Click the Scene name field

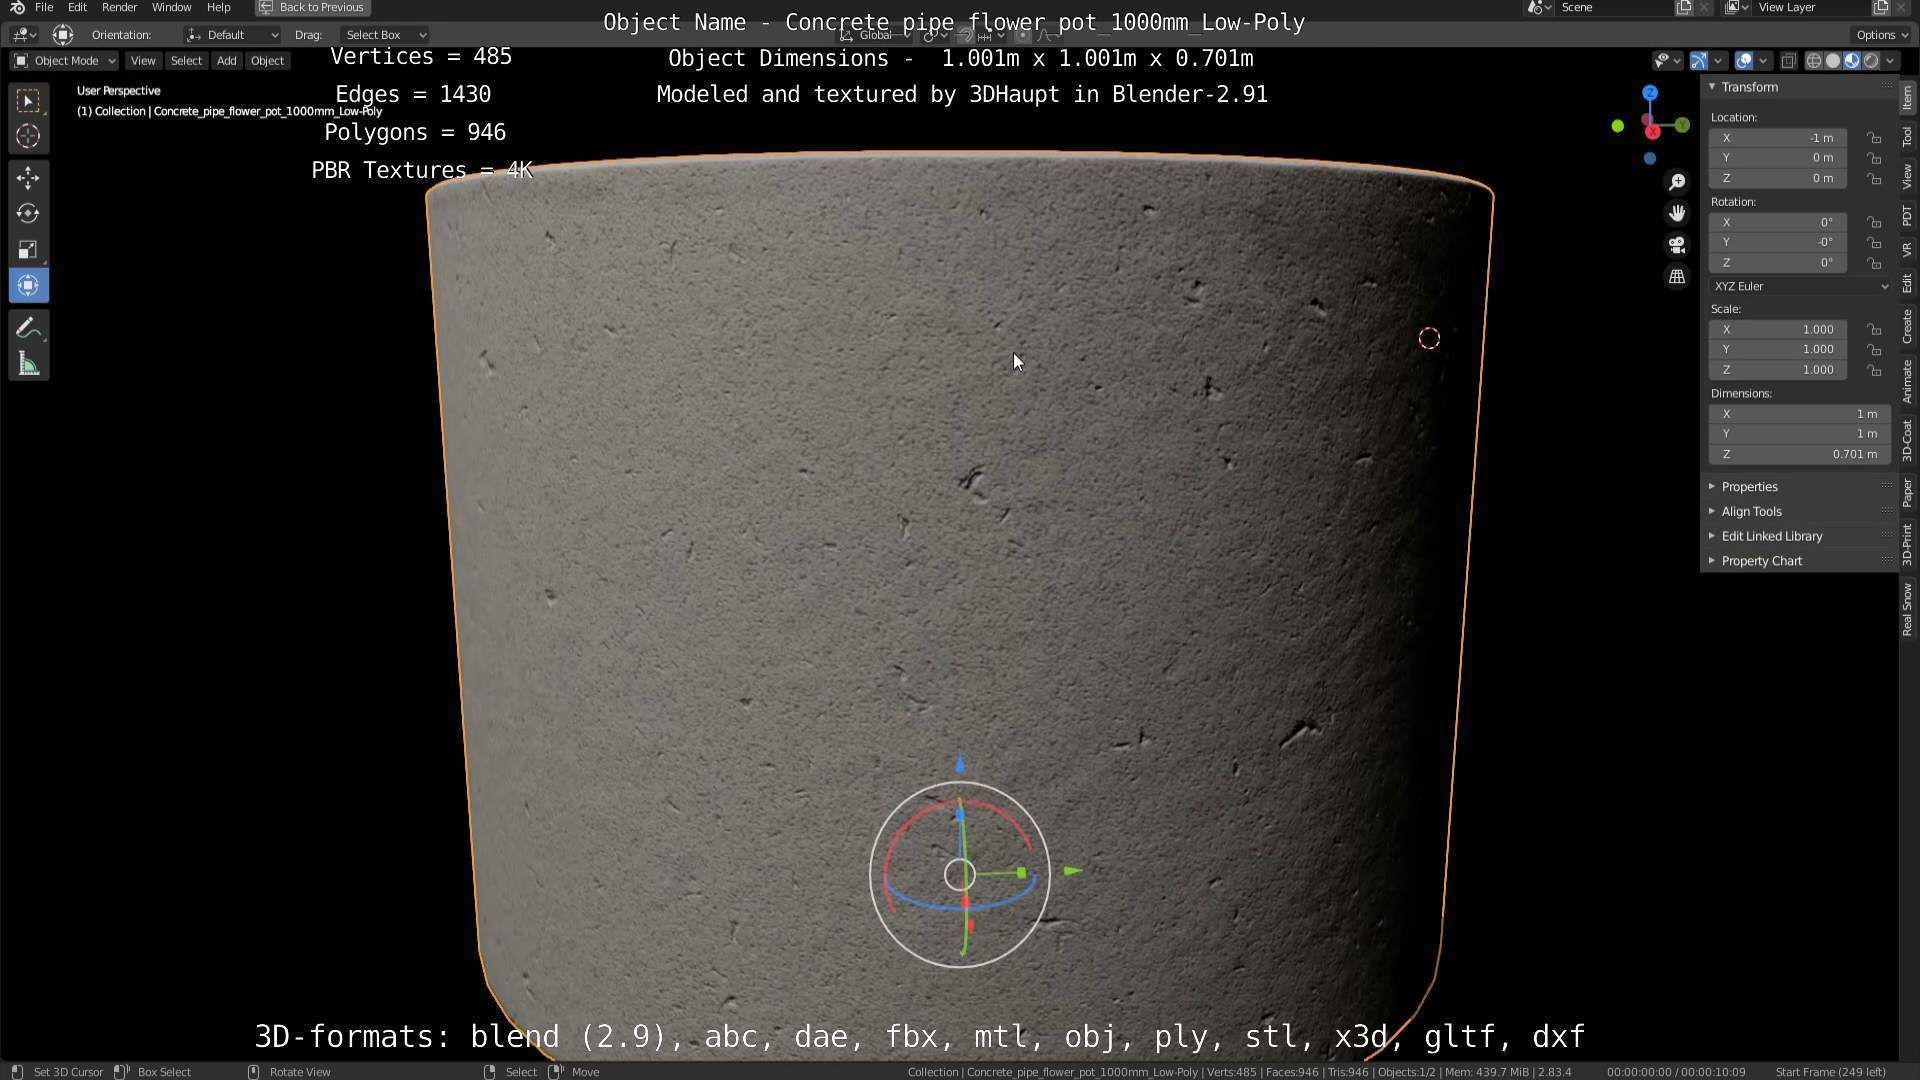[x=1616, y=7]
